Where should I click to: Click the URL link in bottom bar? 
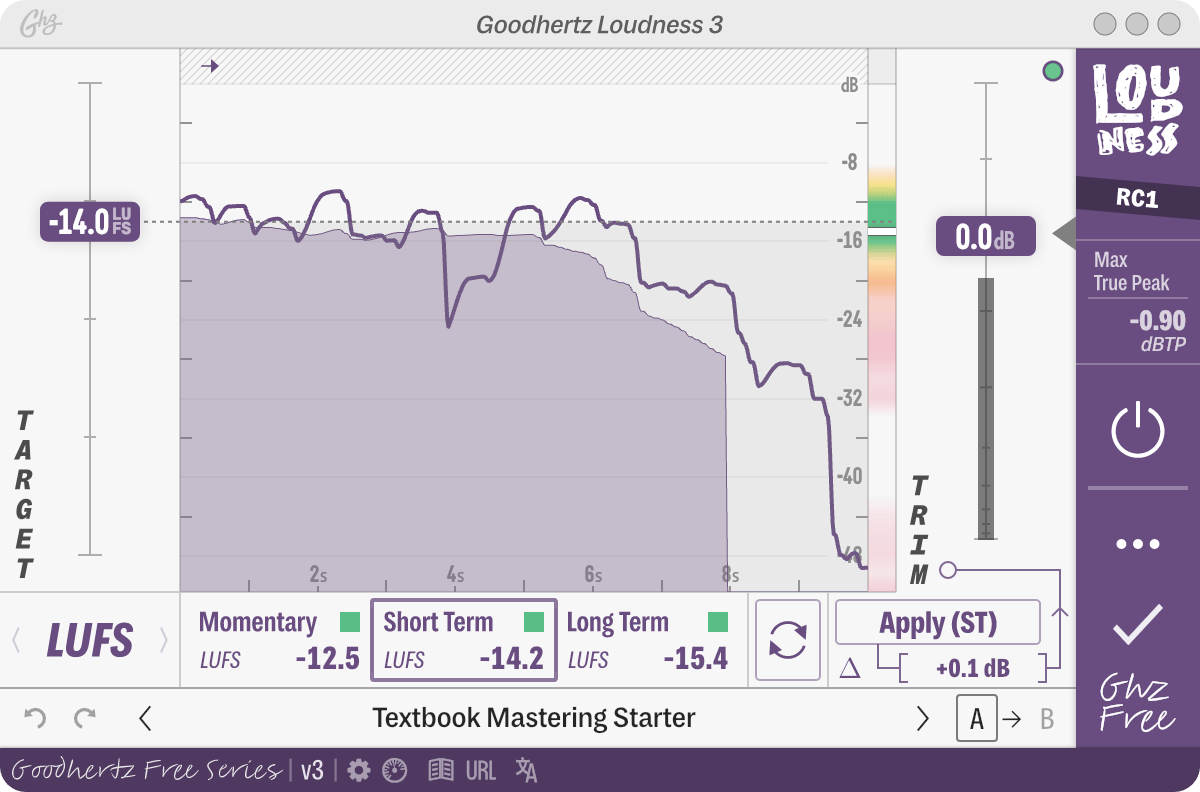[481, 770]
